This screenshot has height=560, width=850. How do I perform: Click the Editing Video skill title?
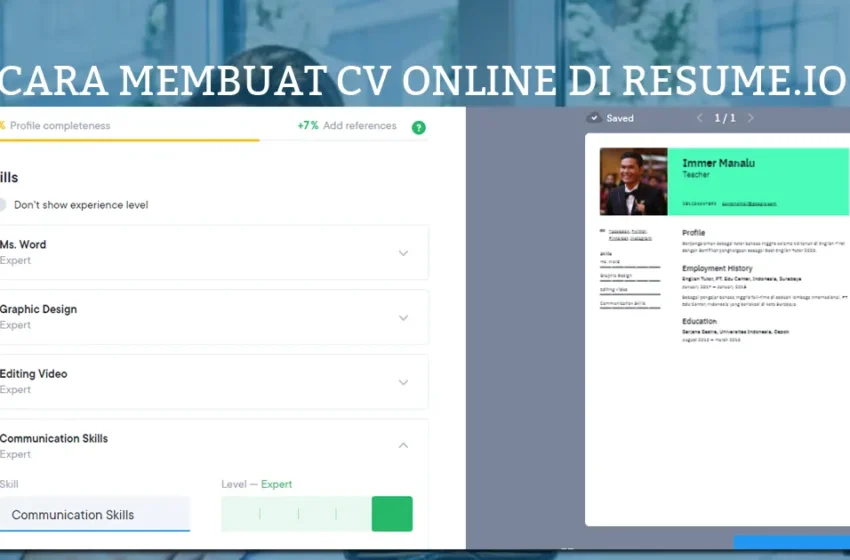tap(33, 374)
